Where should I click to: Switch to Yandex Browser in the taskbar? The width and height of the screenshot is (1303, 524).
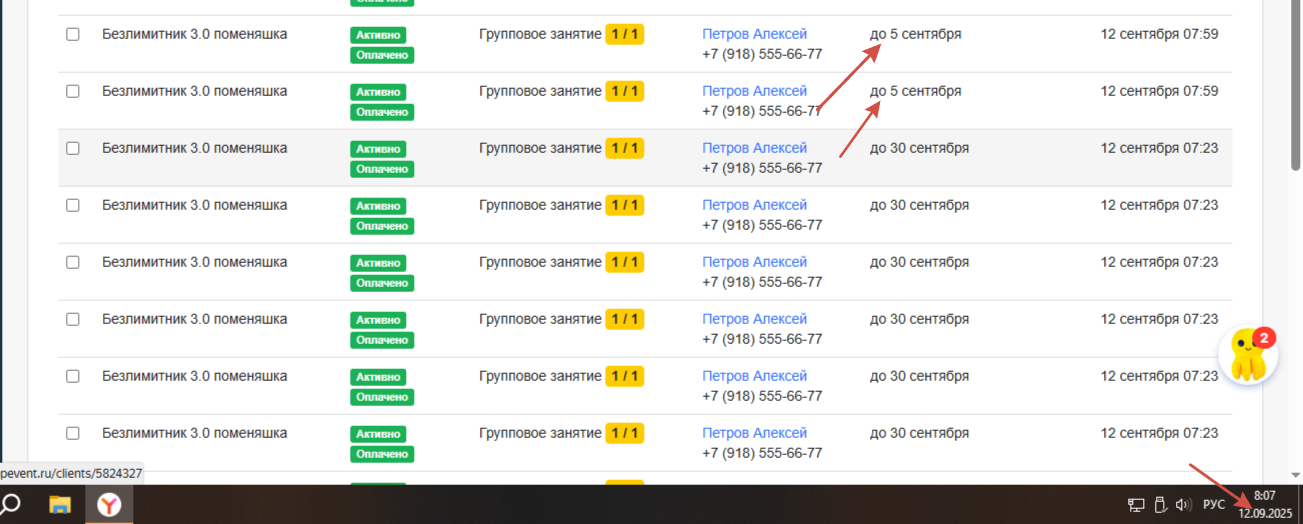pyautogui.click(x=109, y=505)
